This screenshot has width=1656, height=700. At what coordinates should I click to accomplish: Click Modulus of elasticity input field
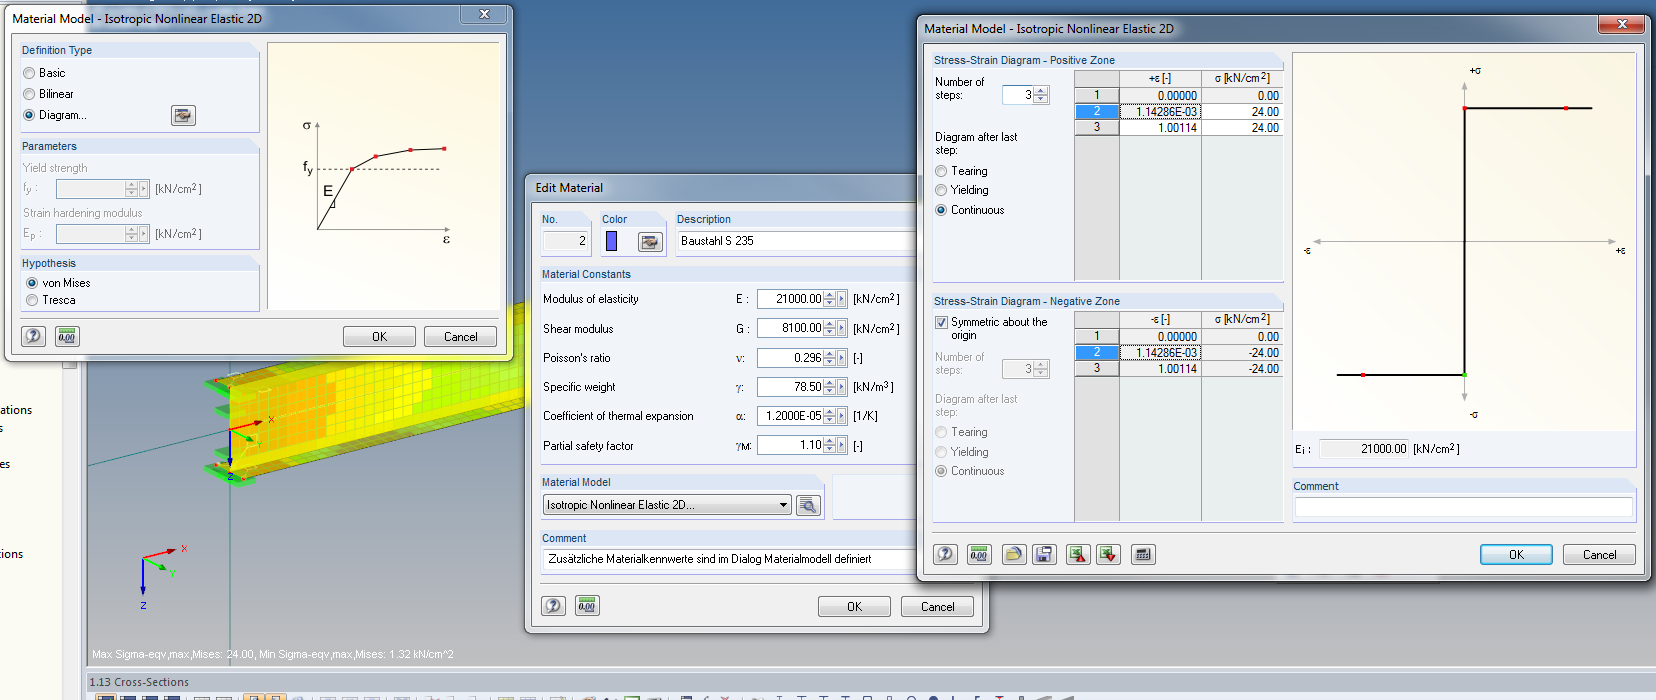coord(790,299)
